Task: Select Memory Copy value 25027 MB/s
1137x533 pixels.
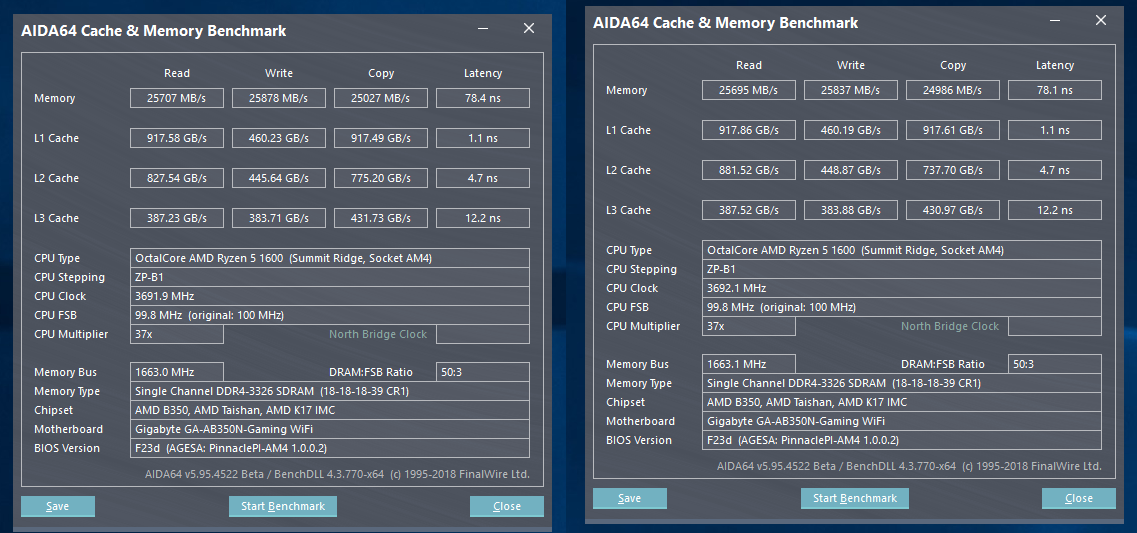Action: pos(381,98)
